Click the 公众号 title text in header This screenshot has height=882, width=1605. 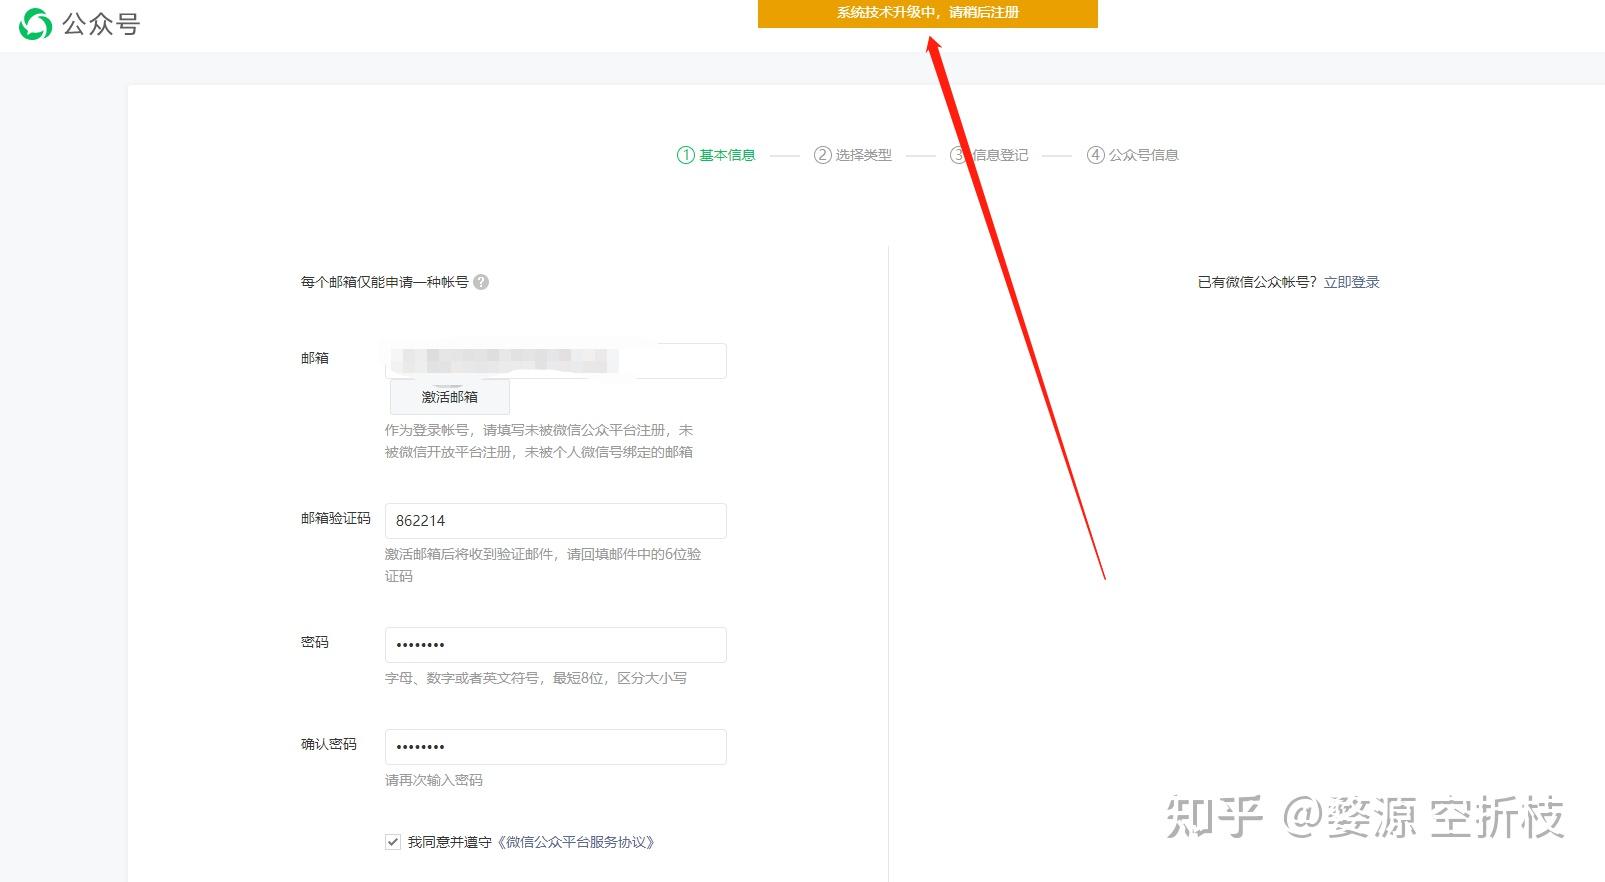(101, 24)
